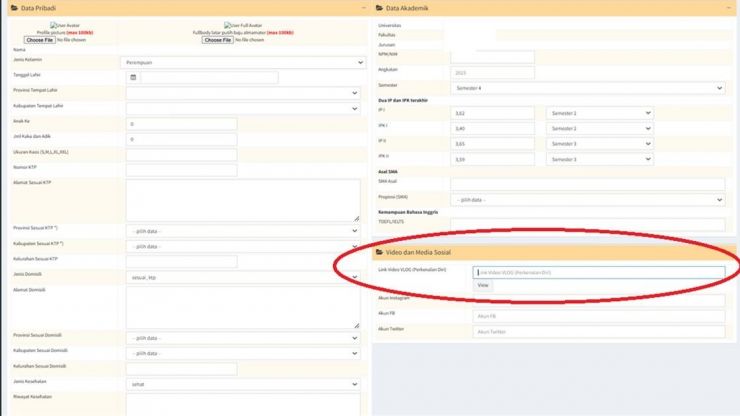Screen dimensions: 740x416
Task: Open the Provinsi Sesuai Domisili dropdown
Action: (x=243, y=338)
